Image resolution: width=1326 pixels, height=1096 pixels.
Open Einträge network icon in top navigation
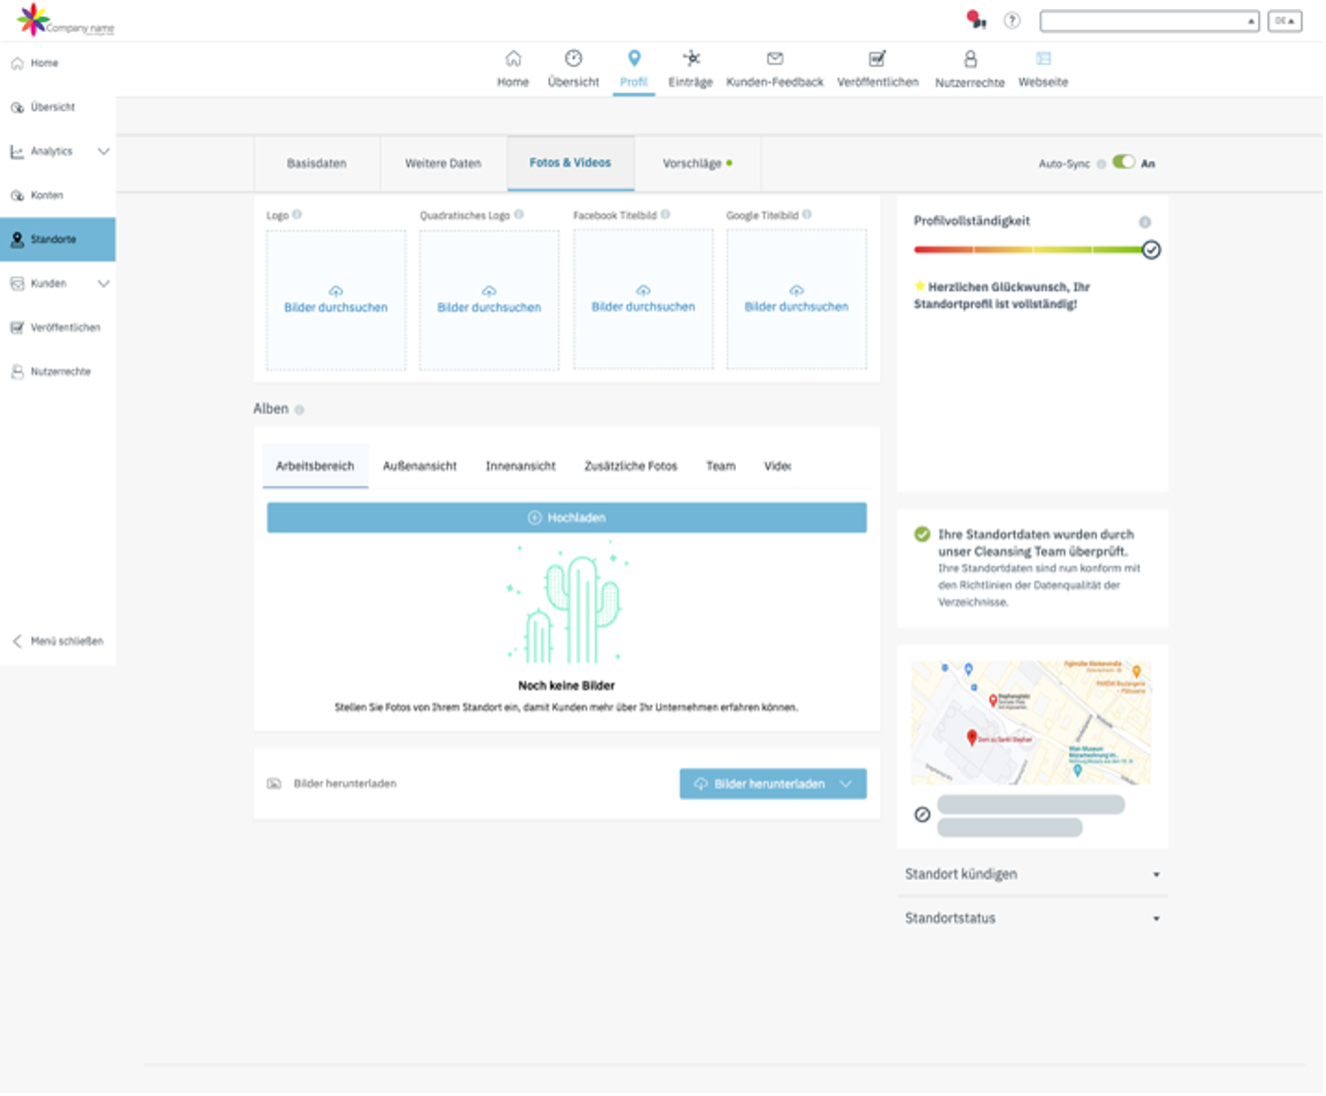coord(692,58)
